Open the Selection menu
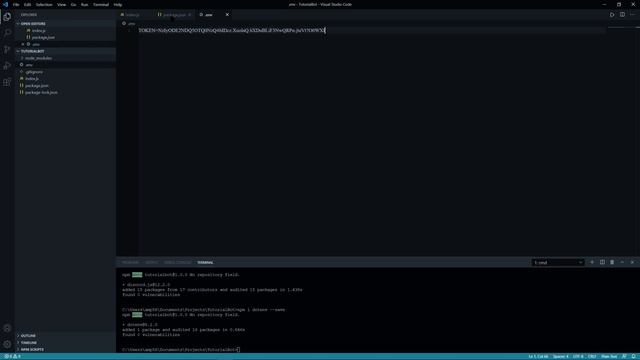This screenshot has width=640, height=360. [x=44, y=4]
